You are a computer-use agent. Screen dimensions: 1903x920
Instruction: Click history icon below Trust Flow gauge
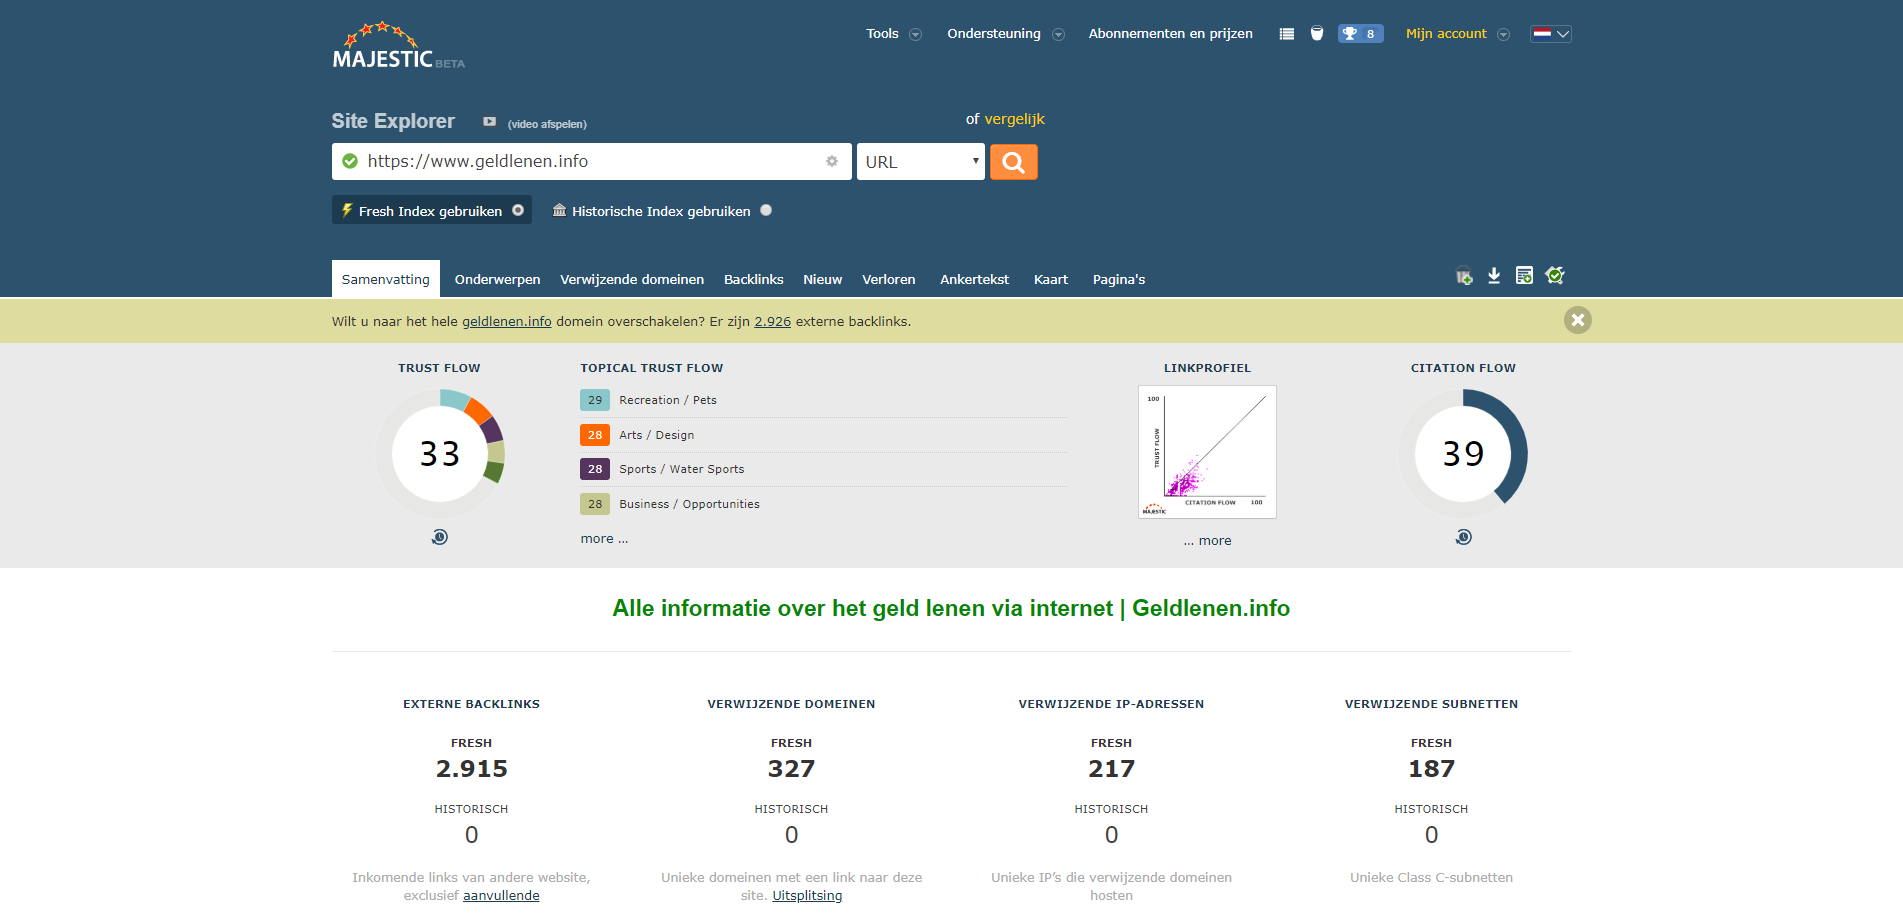[440, 537]
